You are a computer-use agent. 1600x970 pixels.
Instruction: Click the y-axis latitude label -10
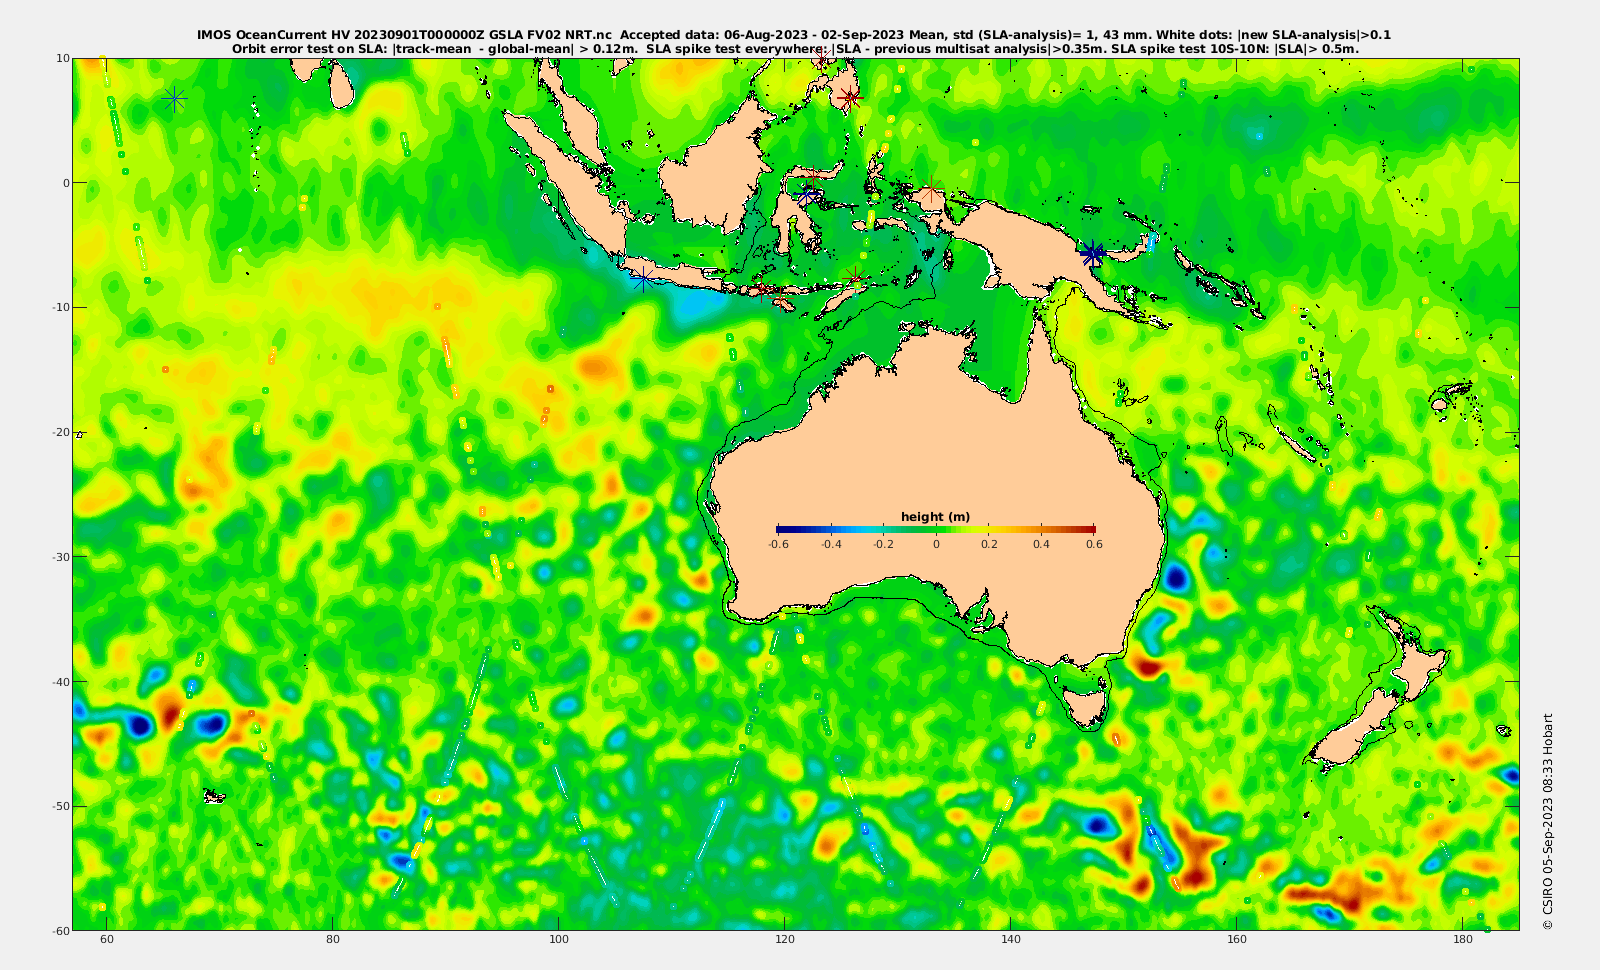60,307
